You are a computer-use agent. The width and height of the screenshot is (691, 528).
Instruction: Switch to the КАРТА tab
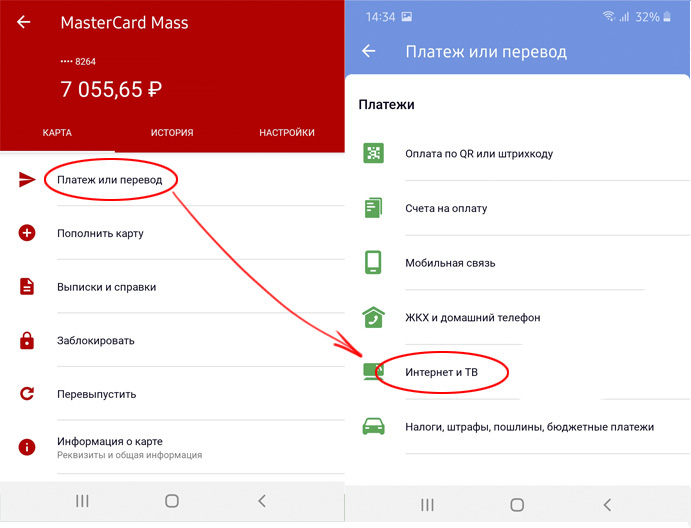57,132
